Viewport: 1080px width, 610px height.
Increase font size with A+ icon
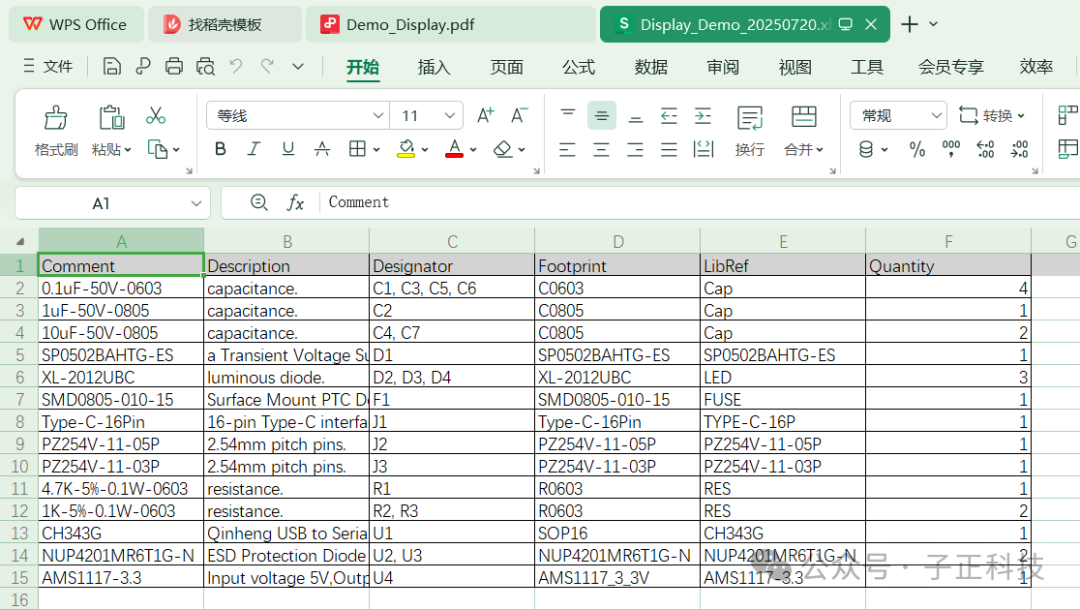click(486, 115)
